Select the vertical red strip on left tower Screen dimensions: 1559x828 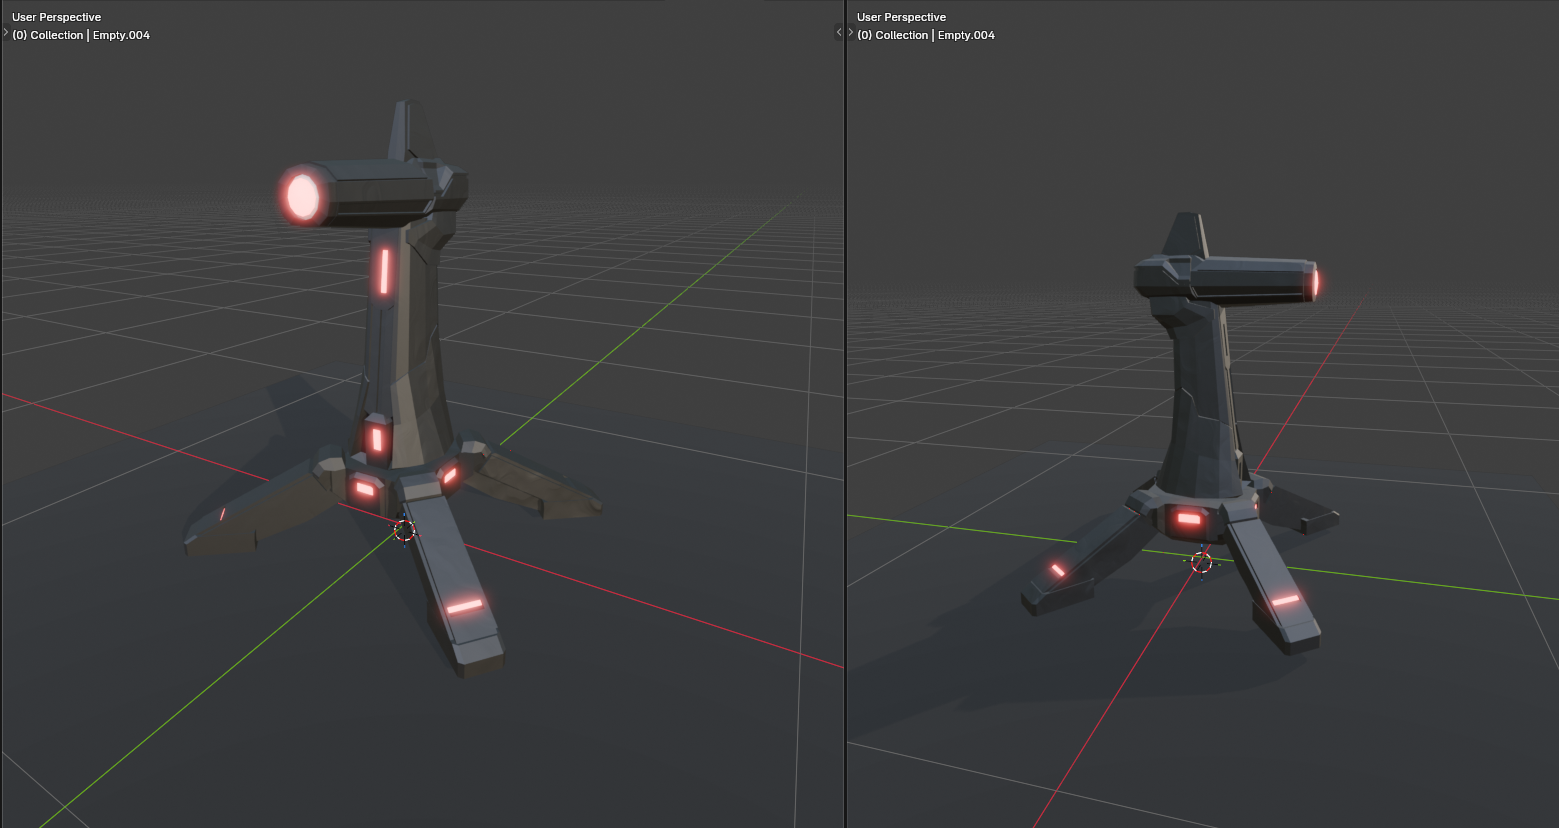(383, 271)
